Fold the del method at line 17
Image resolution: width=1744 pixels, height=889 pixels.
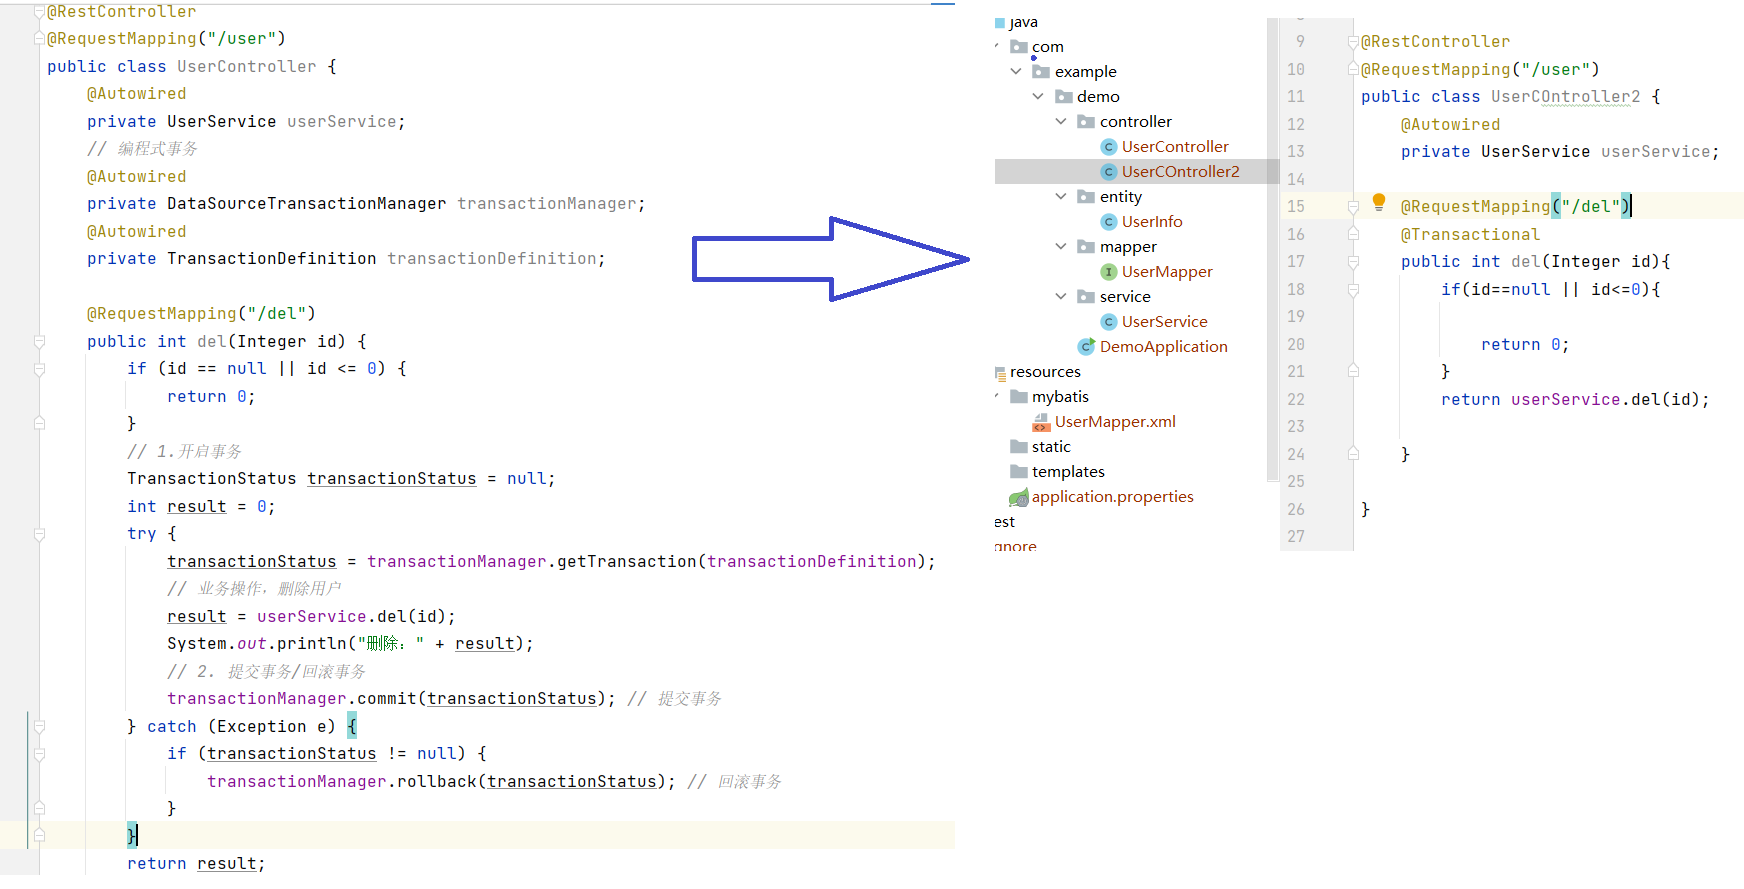point(1353,262)
